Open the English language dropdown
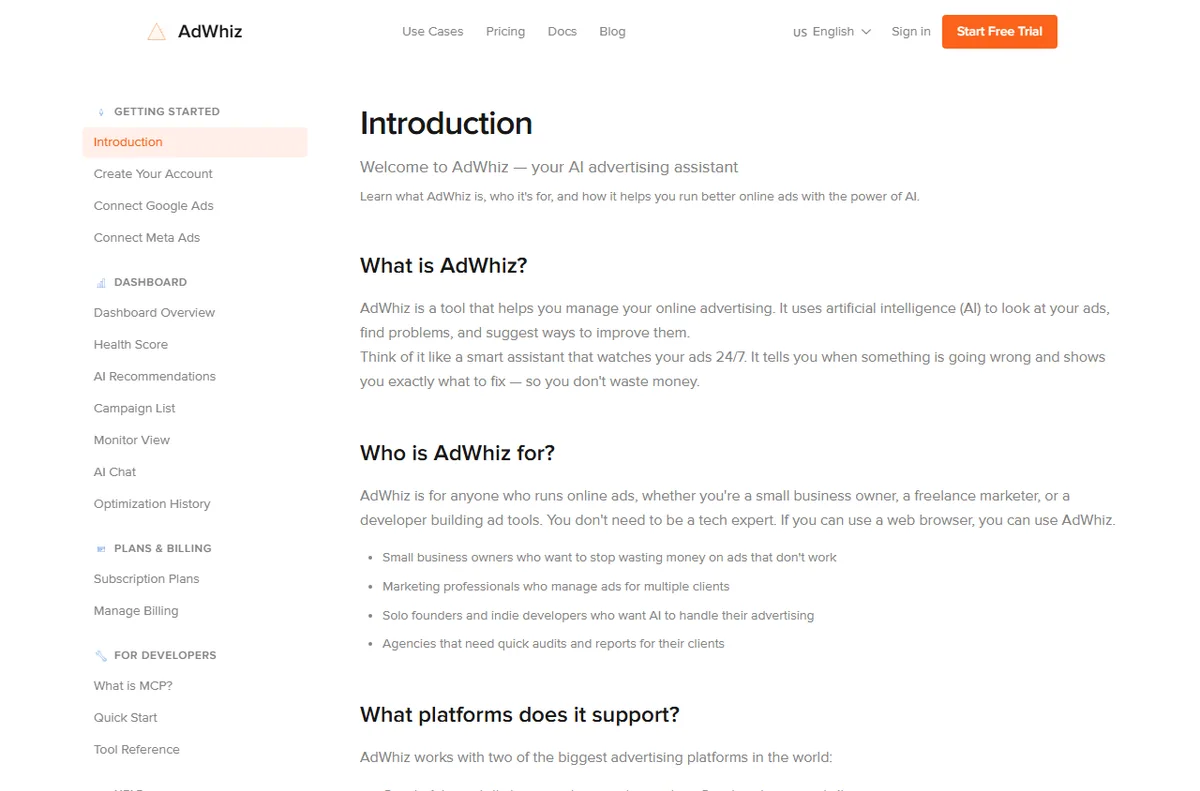The image size is (1200, 791). click(x=832, y=32)
